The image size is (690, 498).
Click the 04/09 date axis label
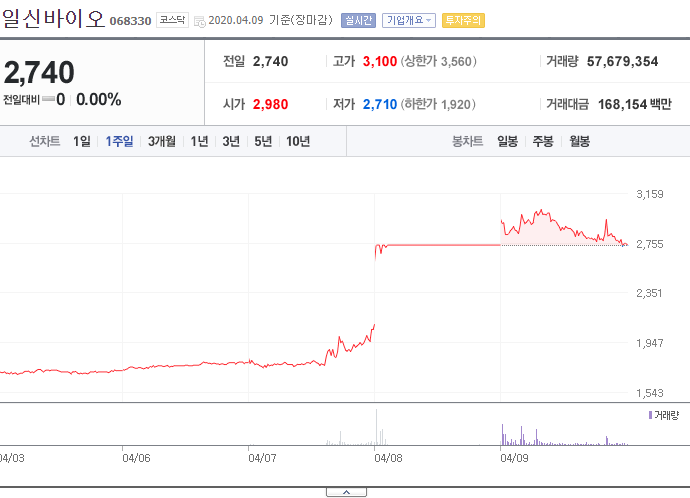tap(514, 458)
